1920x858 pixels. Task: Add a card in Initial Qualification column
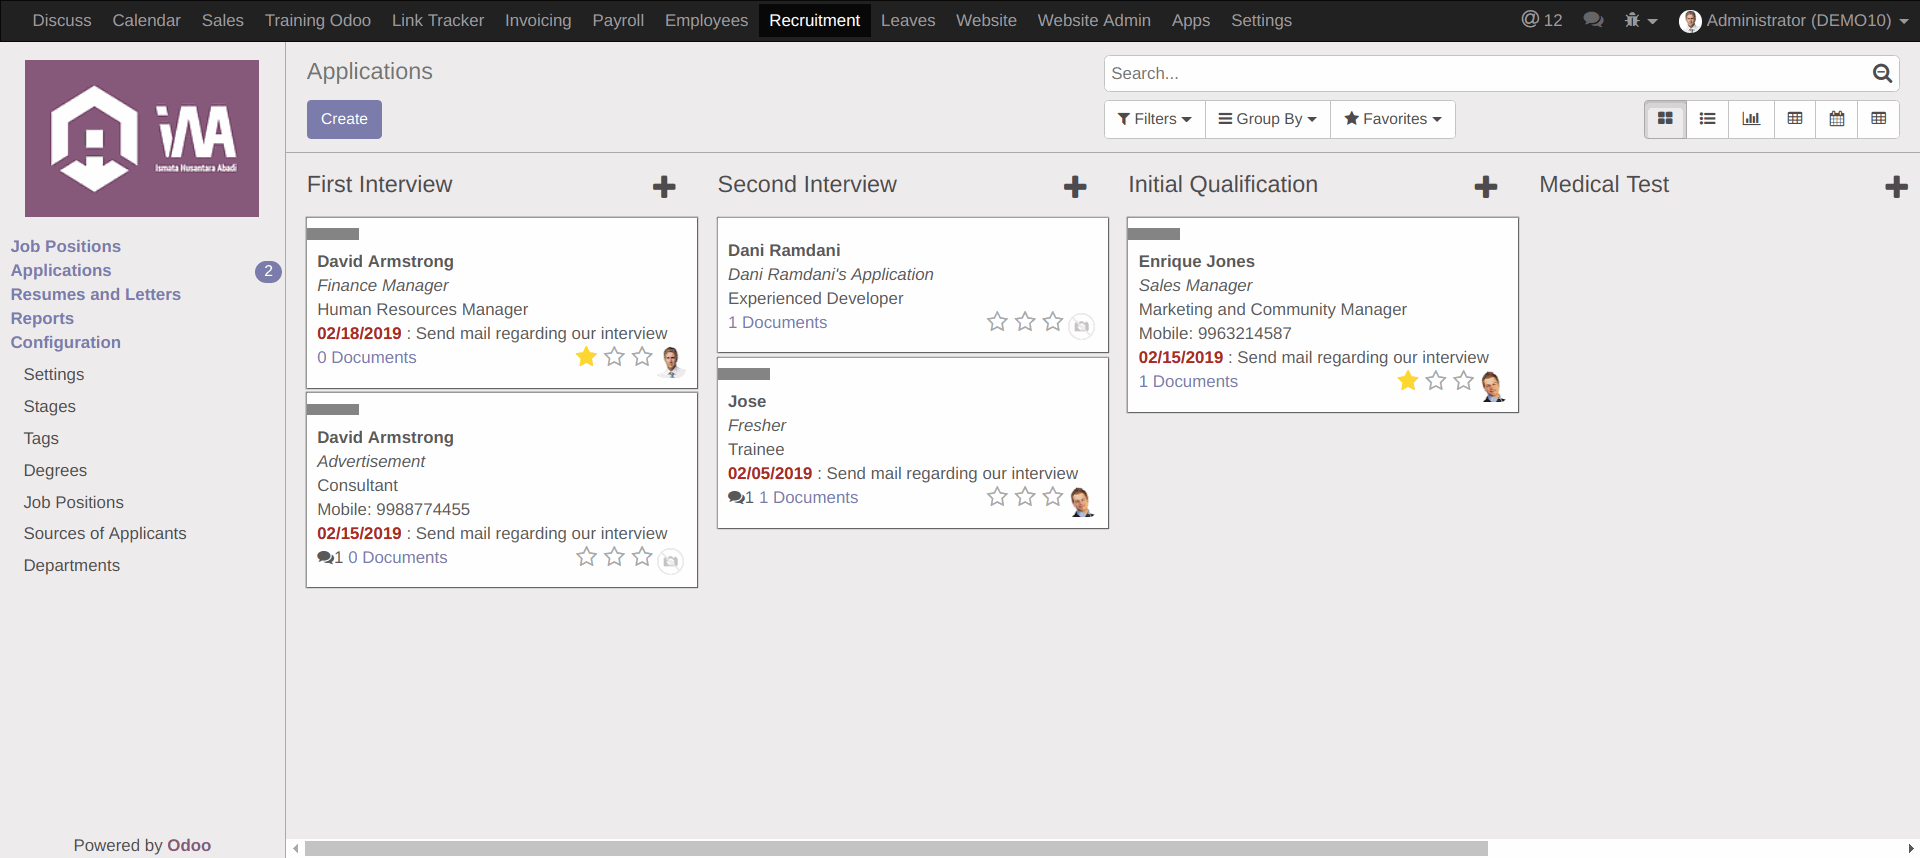[x=1485, y=187]
